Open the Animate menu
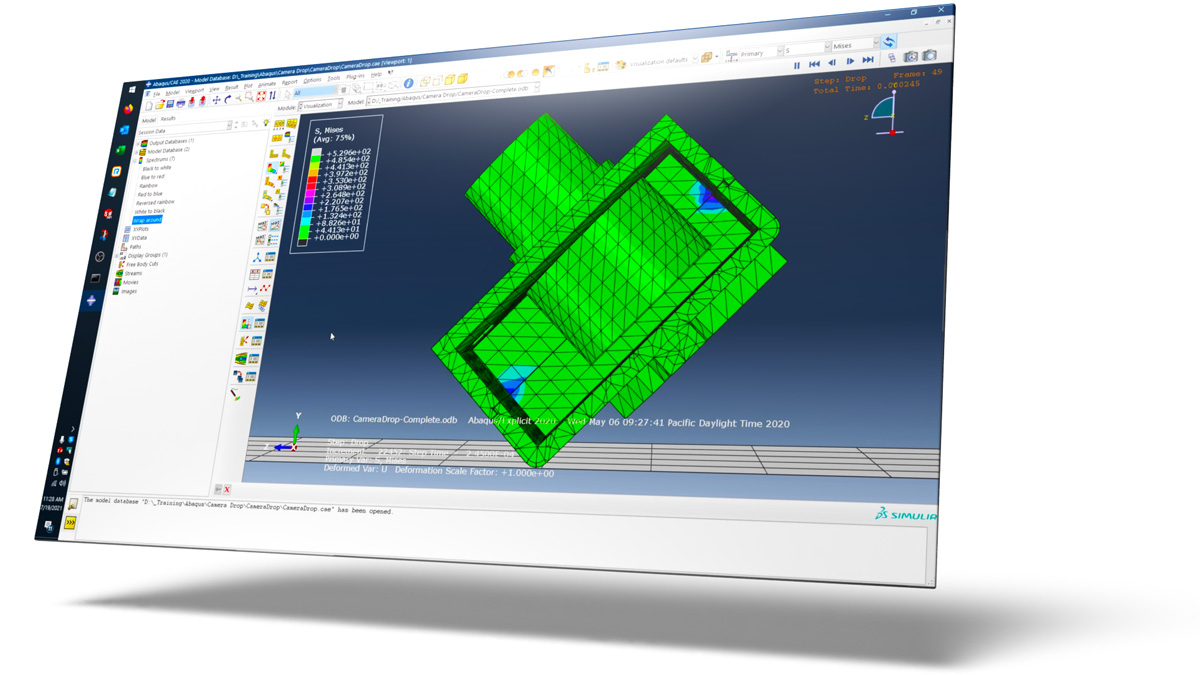Image resolution: width=1200 pixels, height=675 pixels. [x=266, y=85]
